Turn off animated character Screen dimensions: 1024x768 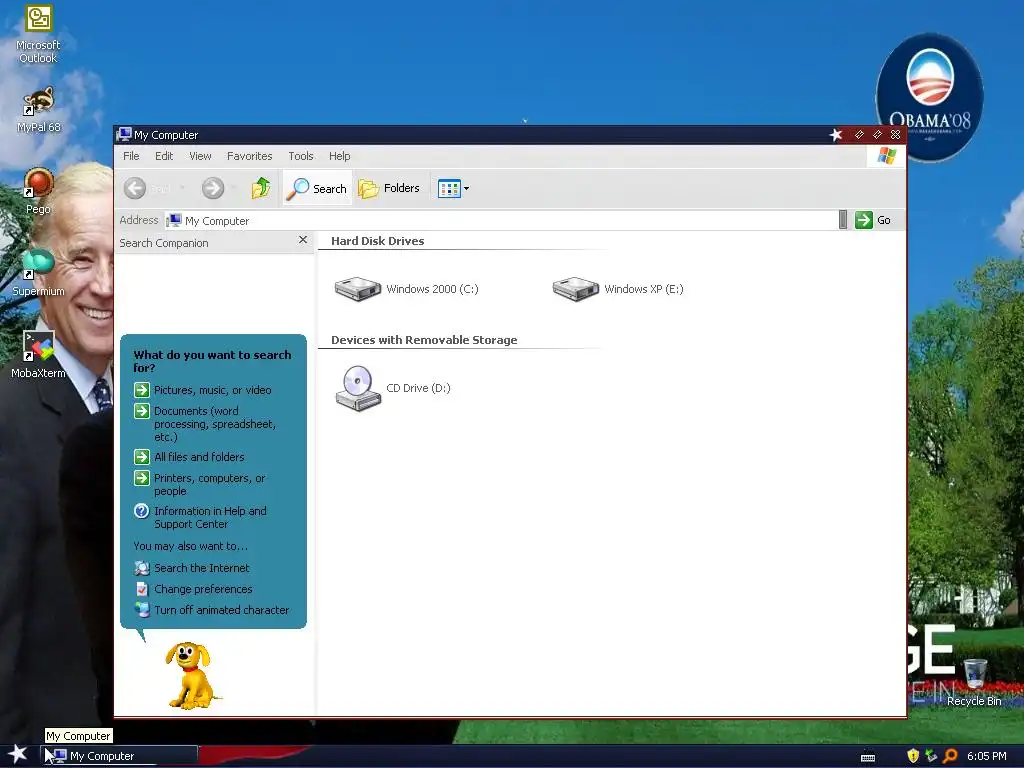[212, 610]
